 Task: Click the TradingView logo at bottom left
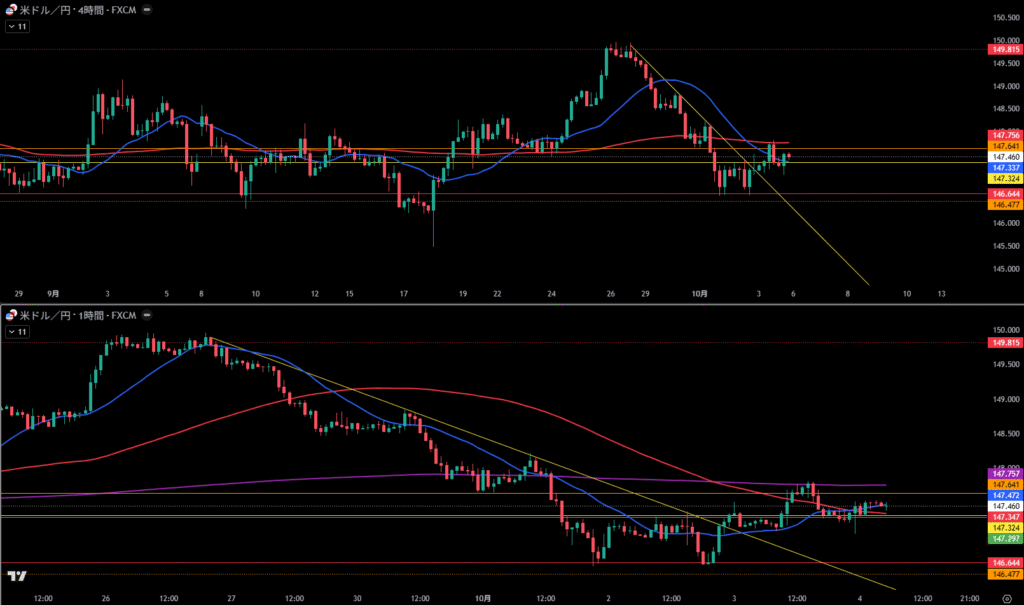point(16,577)
